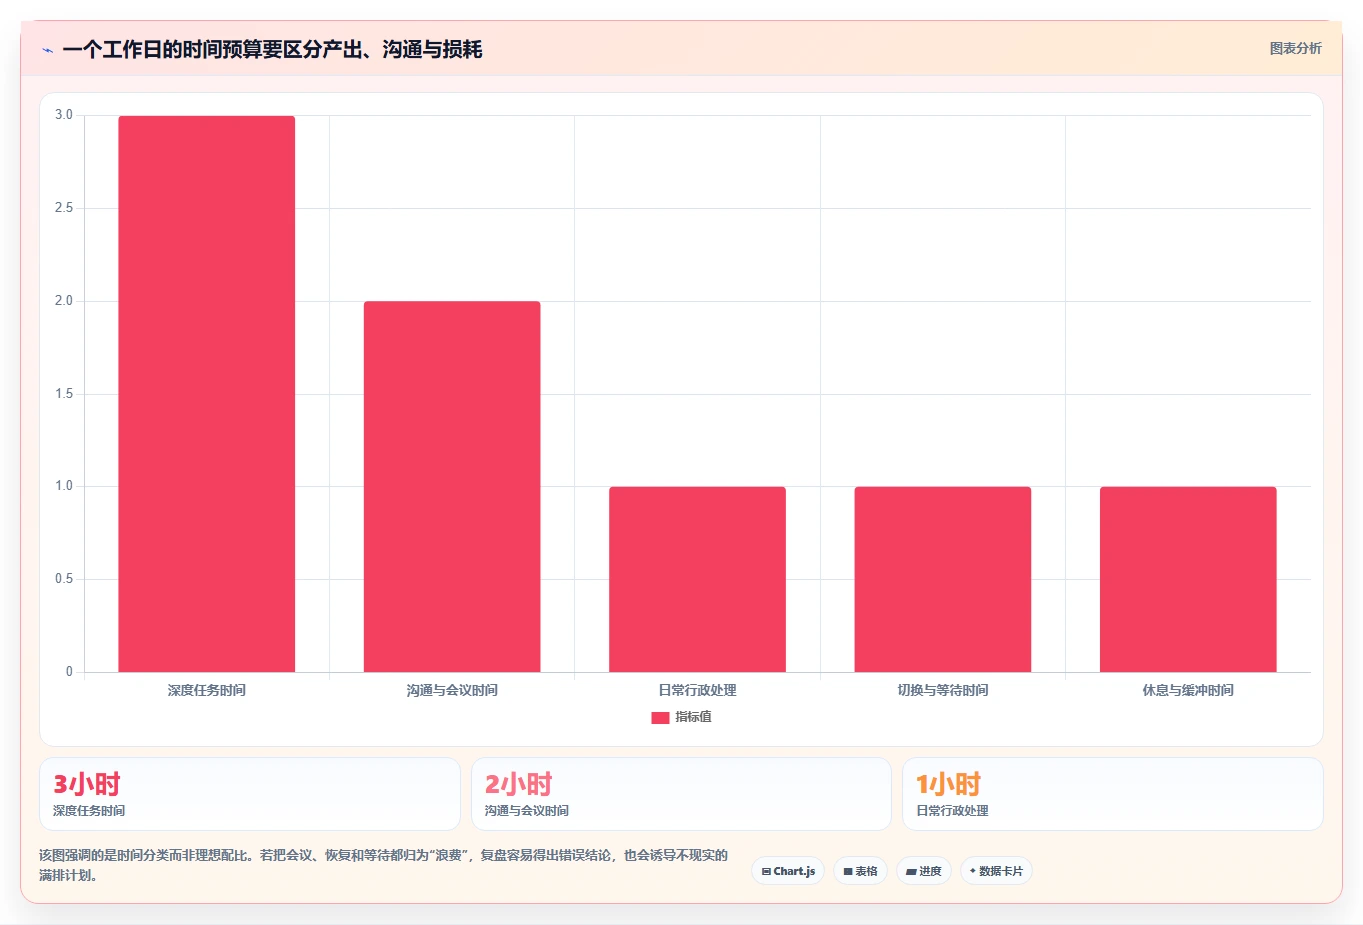Click the chart title 一个工作日的时间预算要区分产出、沟通与损耗
Screen dimensions: 1363x925
(x=272, y=49)
